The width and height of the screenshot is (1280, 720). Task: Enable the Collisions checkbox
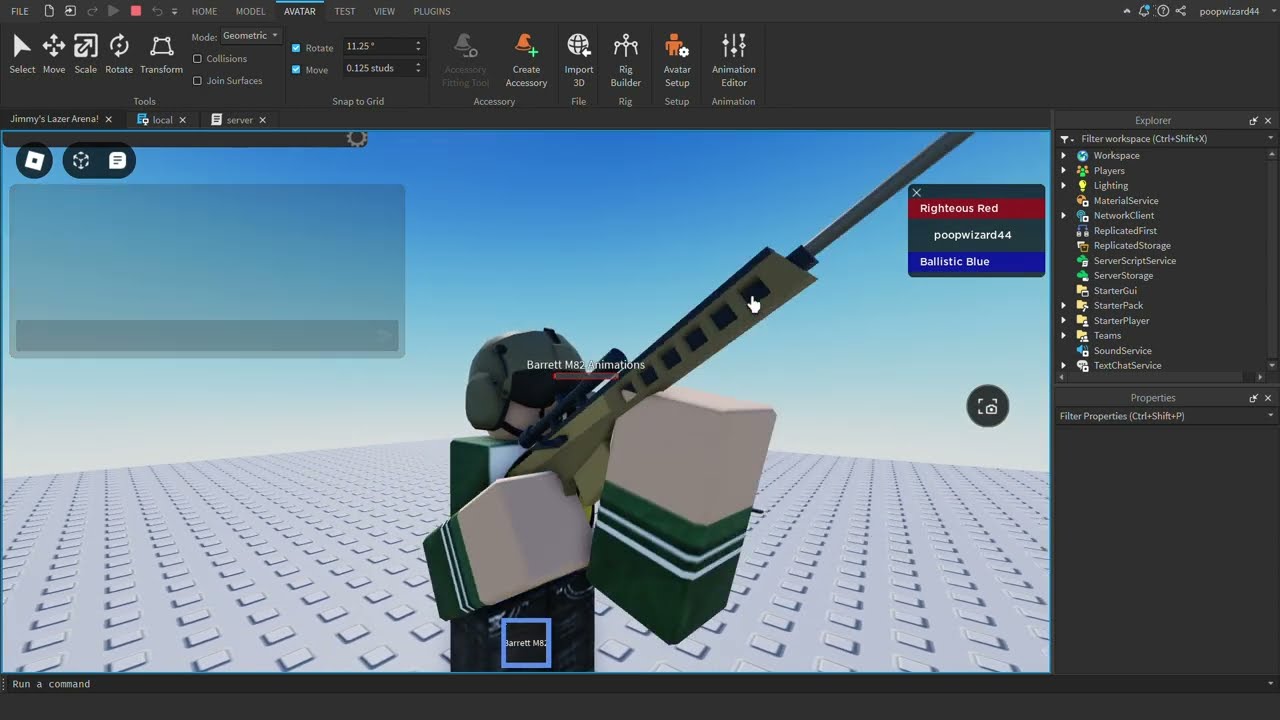(197, 59)
